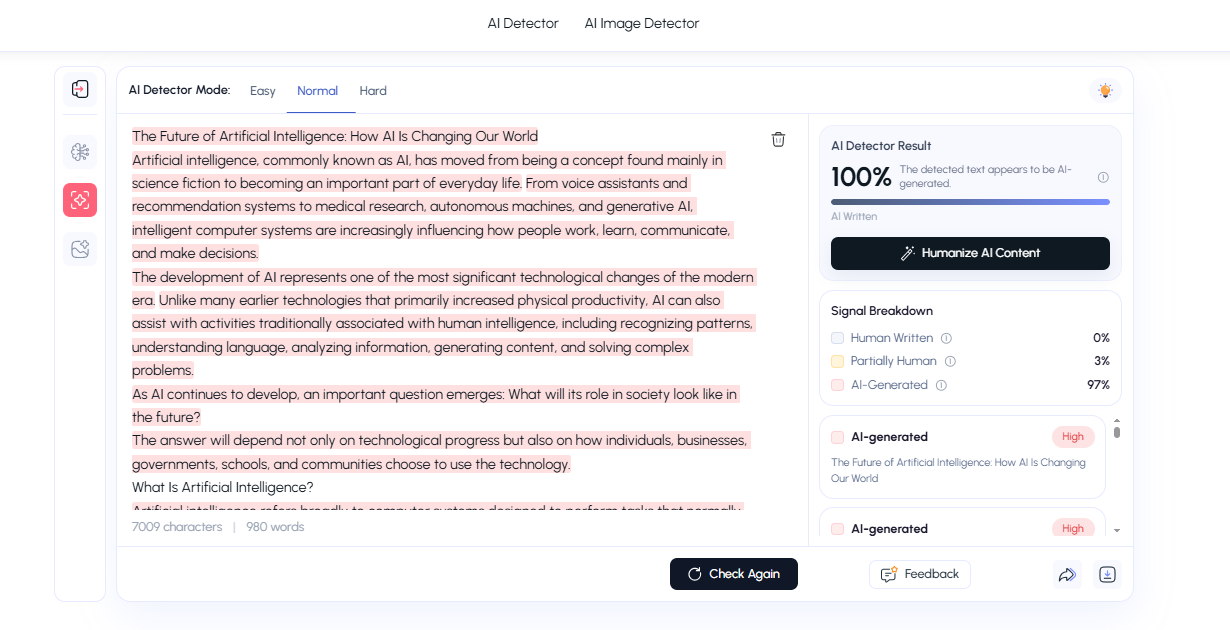Screen dimensions: 1230x630
Task: Click the AI Written progress bar
Action: point(970,202)
